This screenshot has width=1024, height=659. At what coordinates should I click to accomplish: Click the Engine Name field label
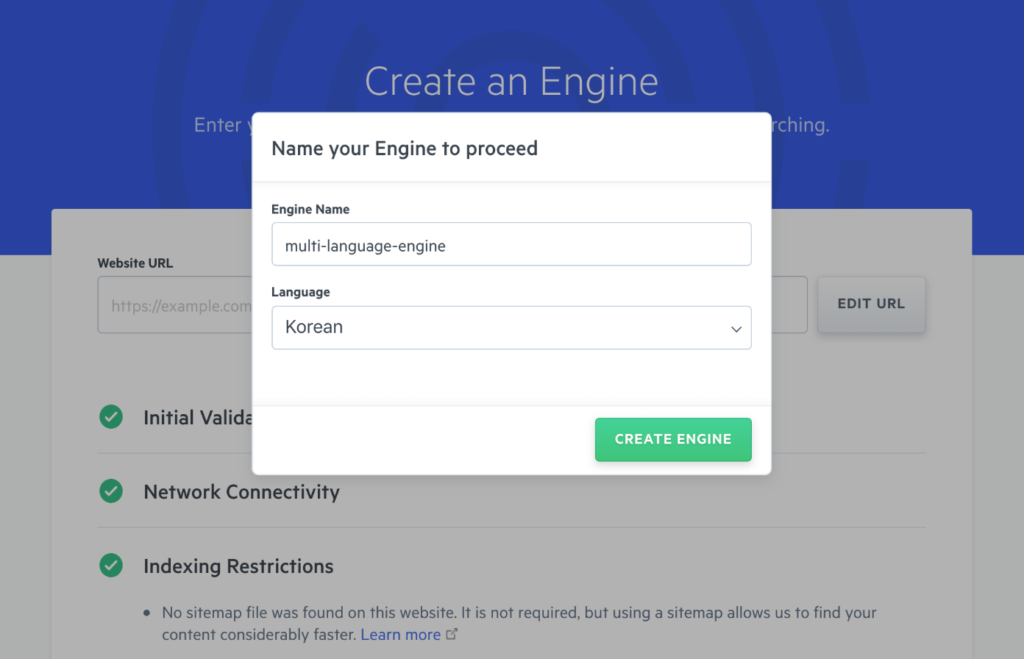coord(310,210)
